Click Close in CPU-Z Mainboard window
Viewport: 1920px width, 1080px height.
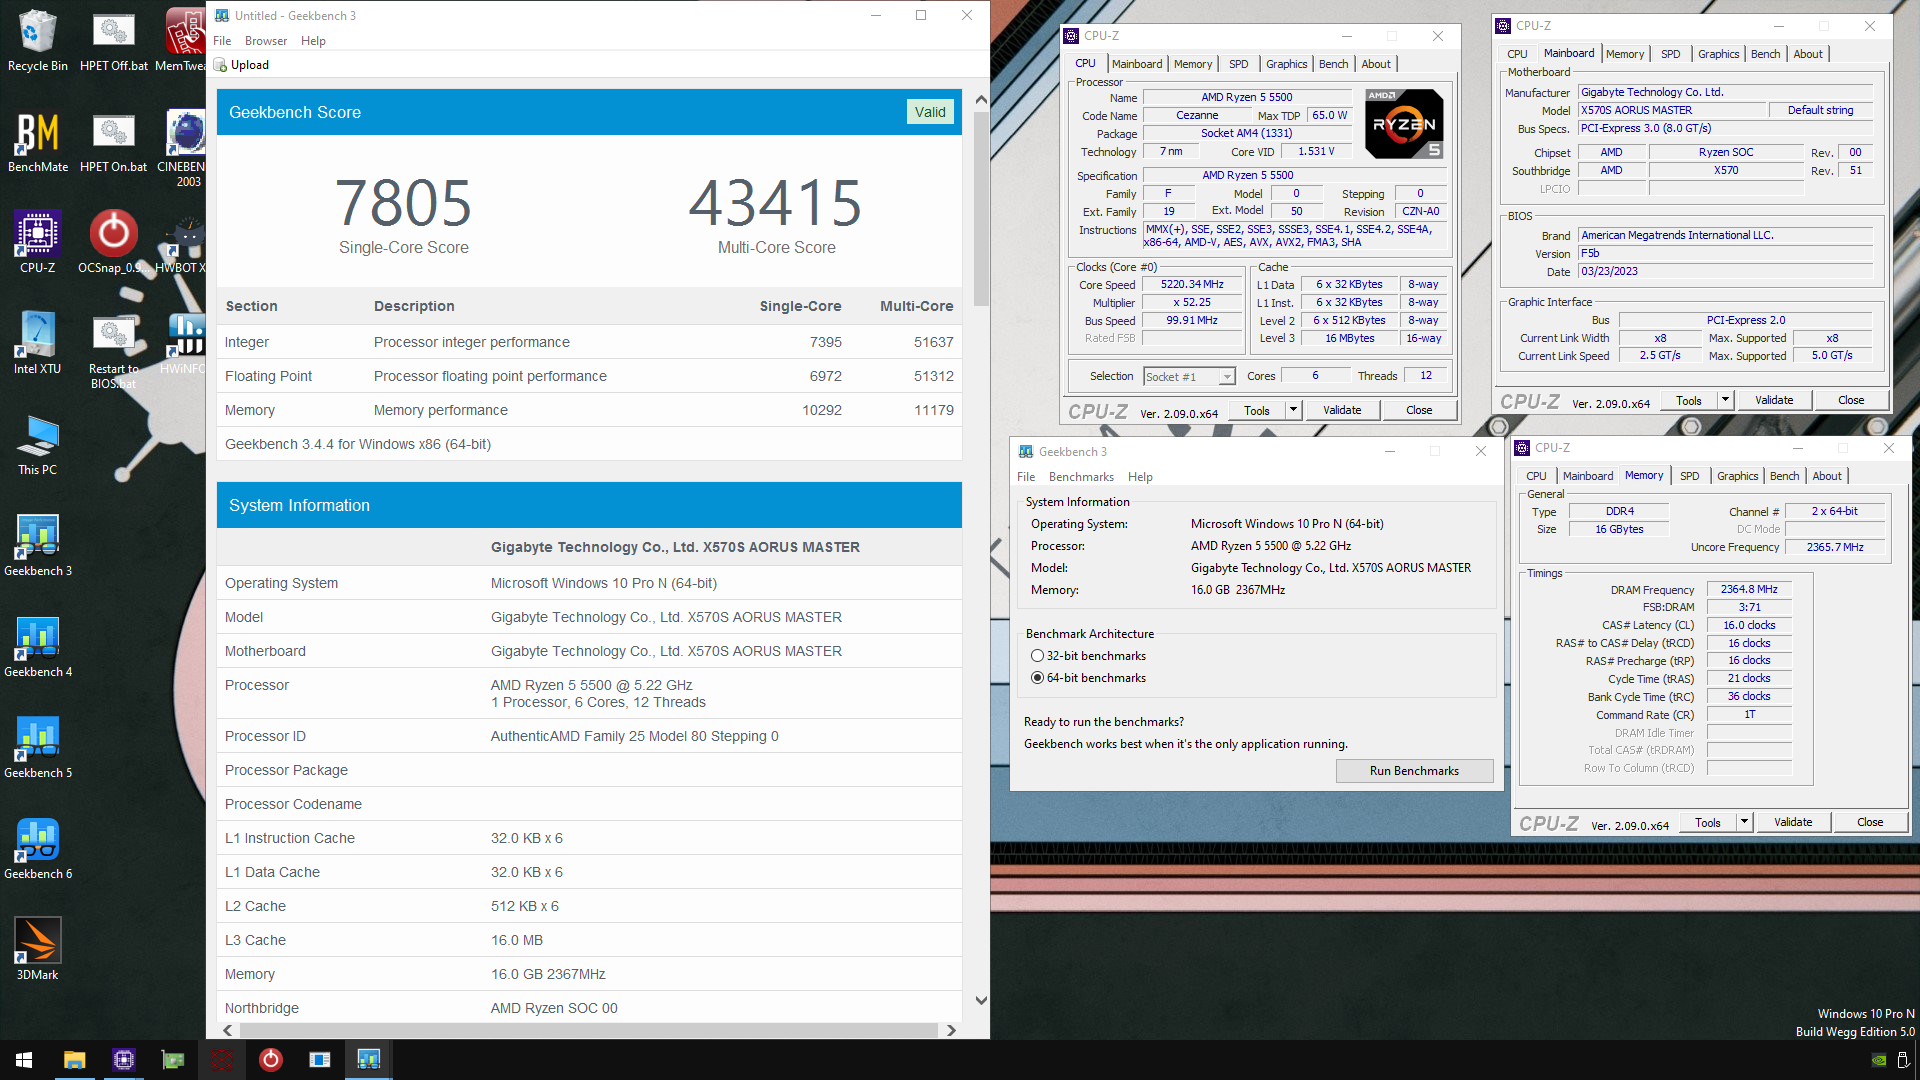tap(1850, 400)
